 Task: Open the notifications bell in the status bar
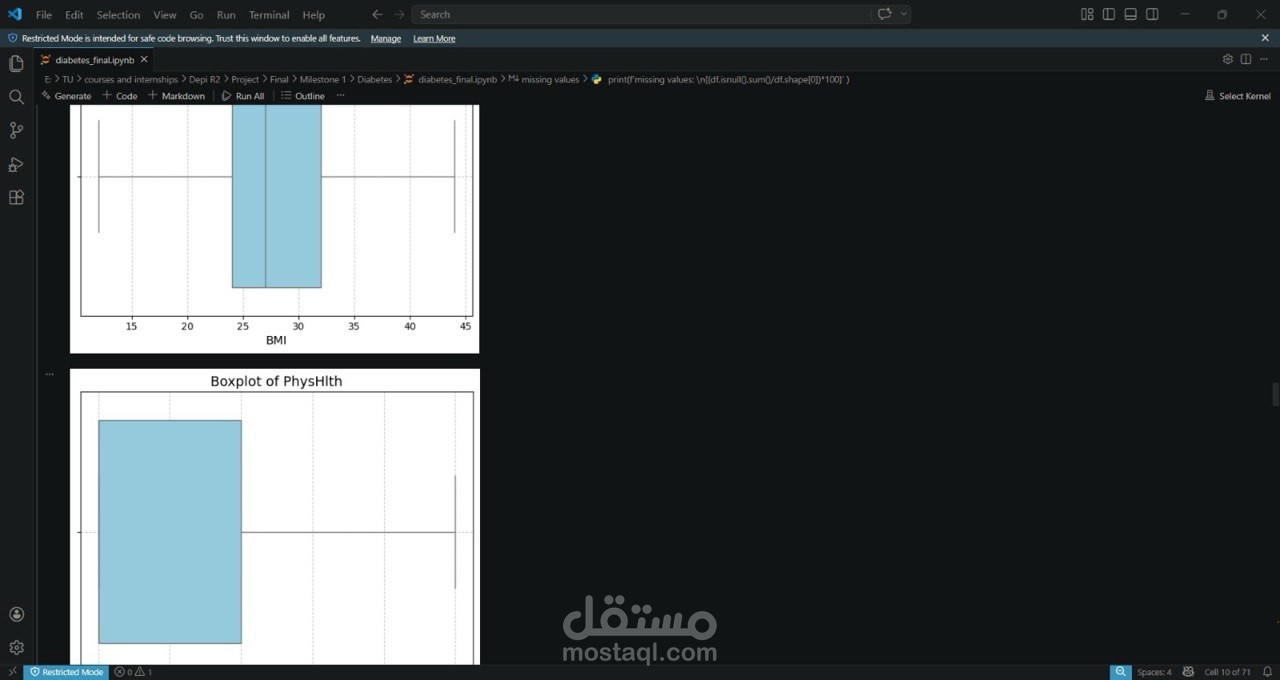click(1268, 672)
